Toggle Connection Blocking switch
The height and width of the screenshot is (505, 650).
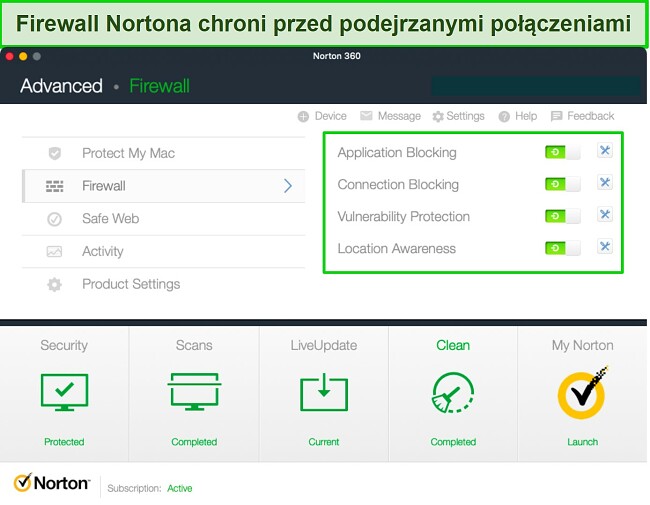(563, 184)
